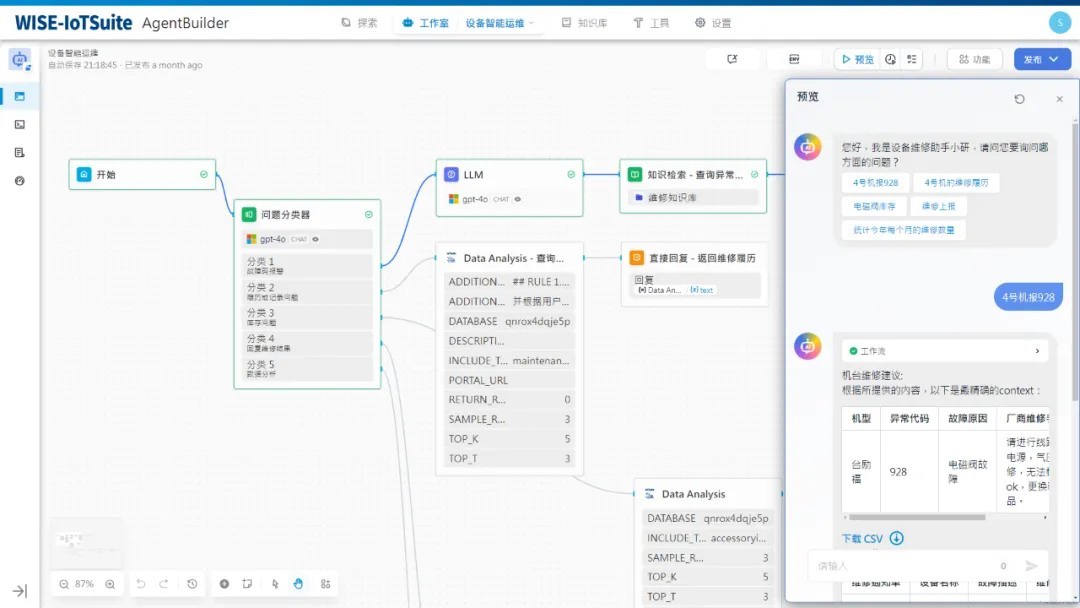Click the 维修上报 suggestion button

pyautogui.click(x=938, y=206)
